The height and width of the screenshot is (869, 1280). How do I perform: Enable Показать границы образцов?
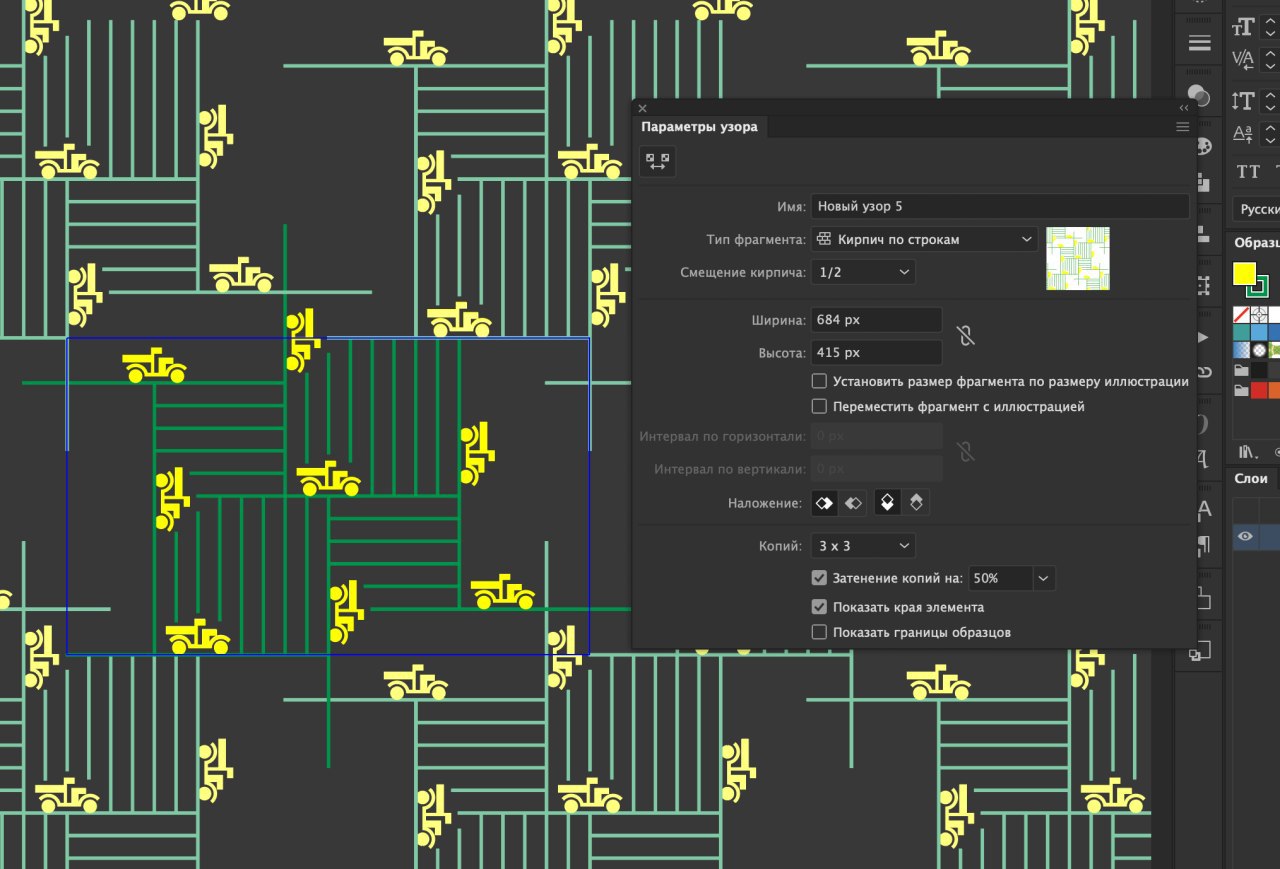820,632
